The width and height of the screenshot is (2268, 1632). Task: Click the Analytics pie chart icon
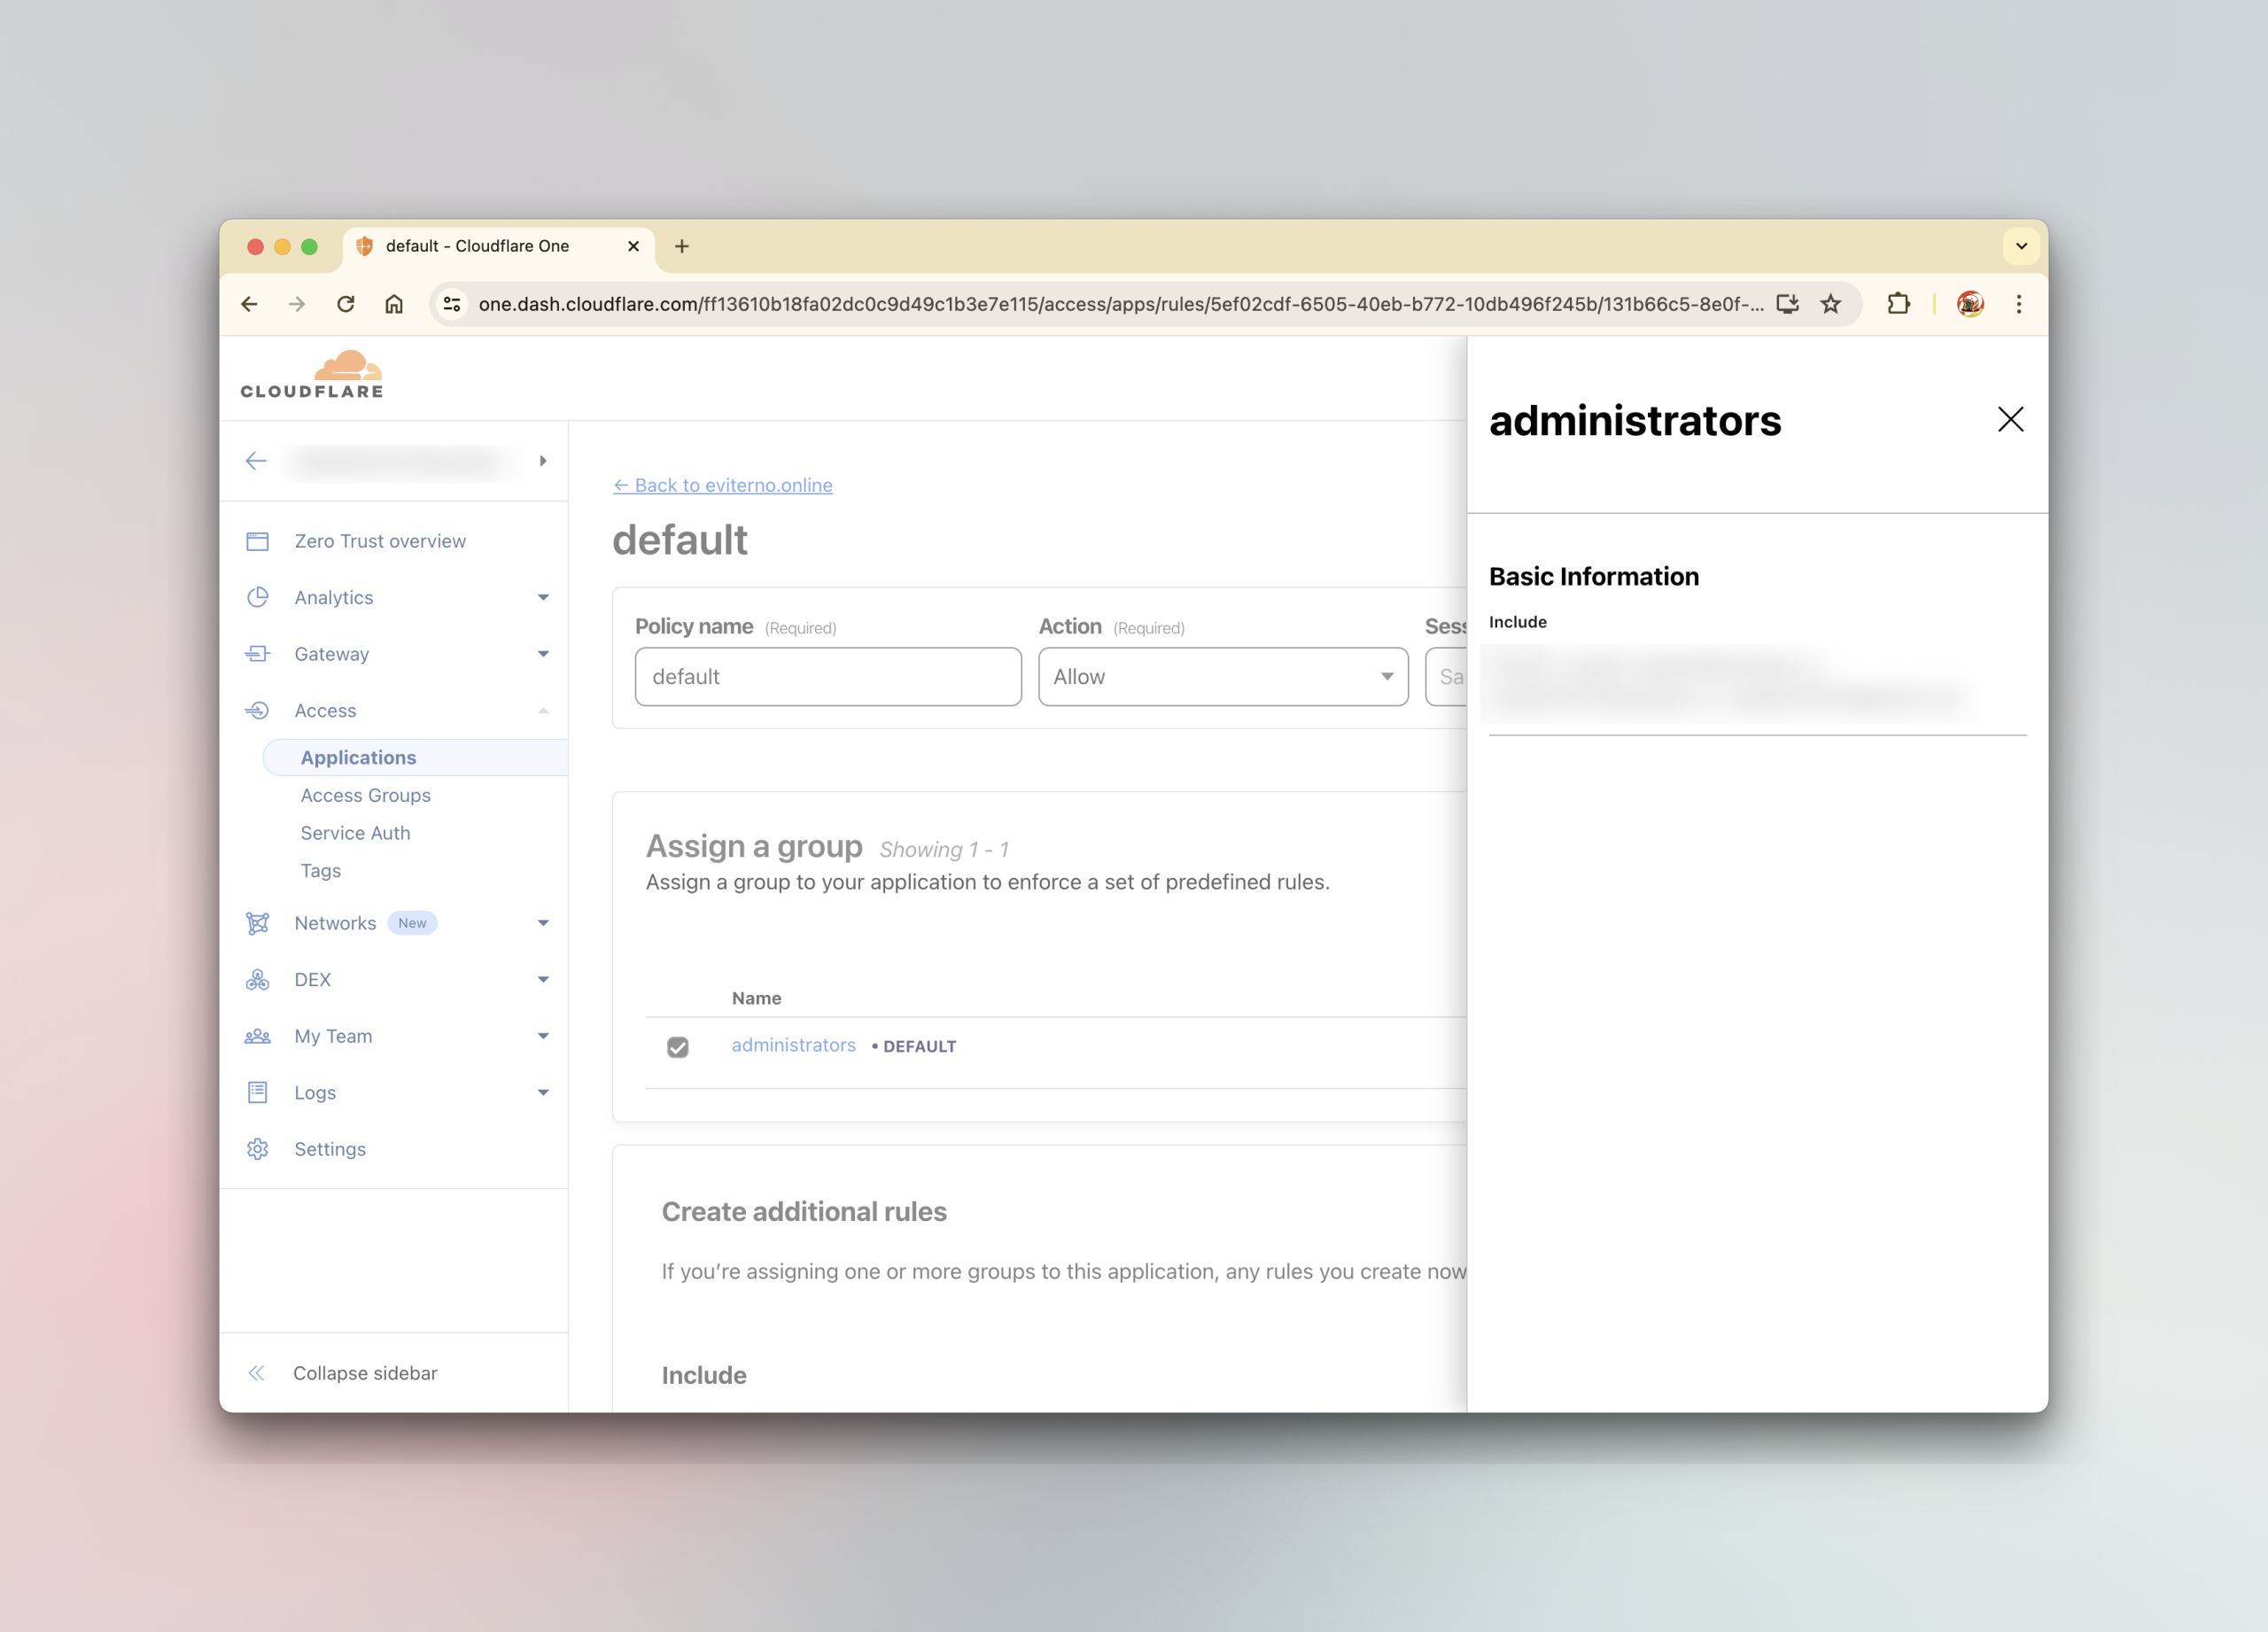257,597
